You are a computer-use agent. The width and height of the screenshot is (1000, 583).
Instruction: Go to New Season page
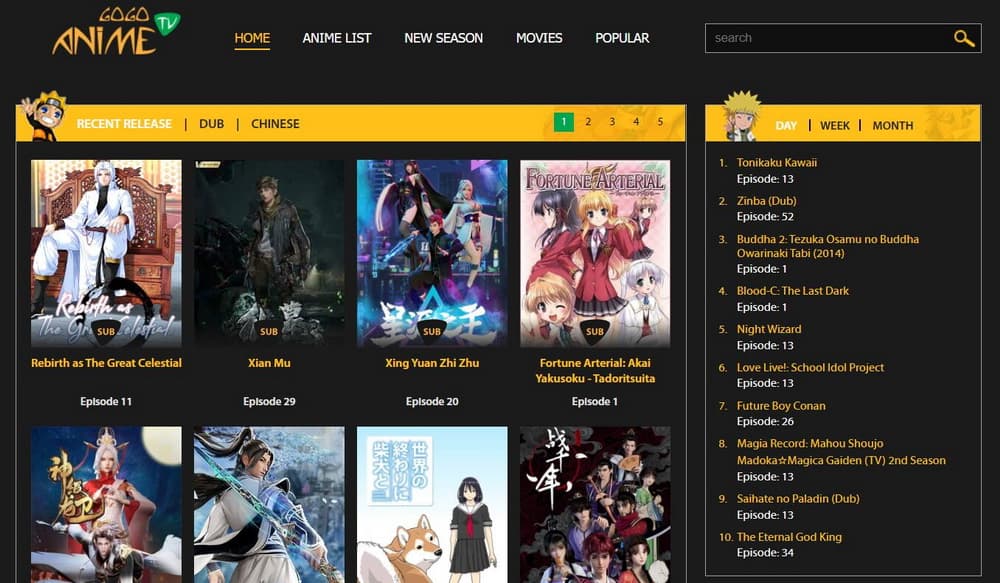(443, 38)
